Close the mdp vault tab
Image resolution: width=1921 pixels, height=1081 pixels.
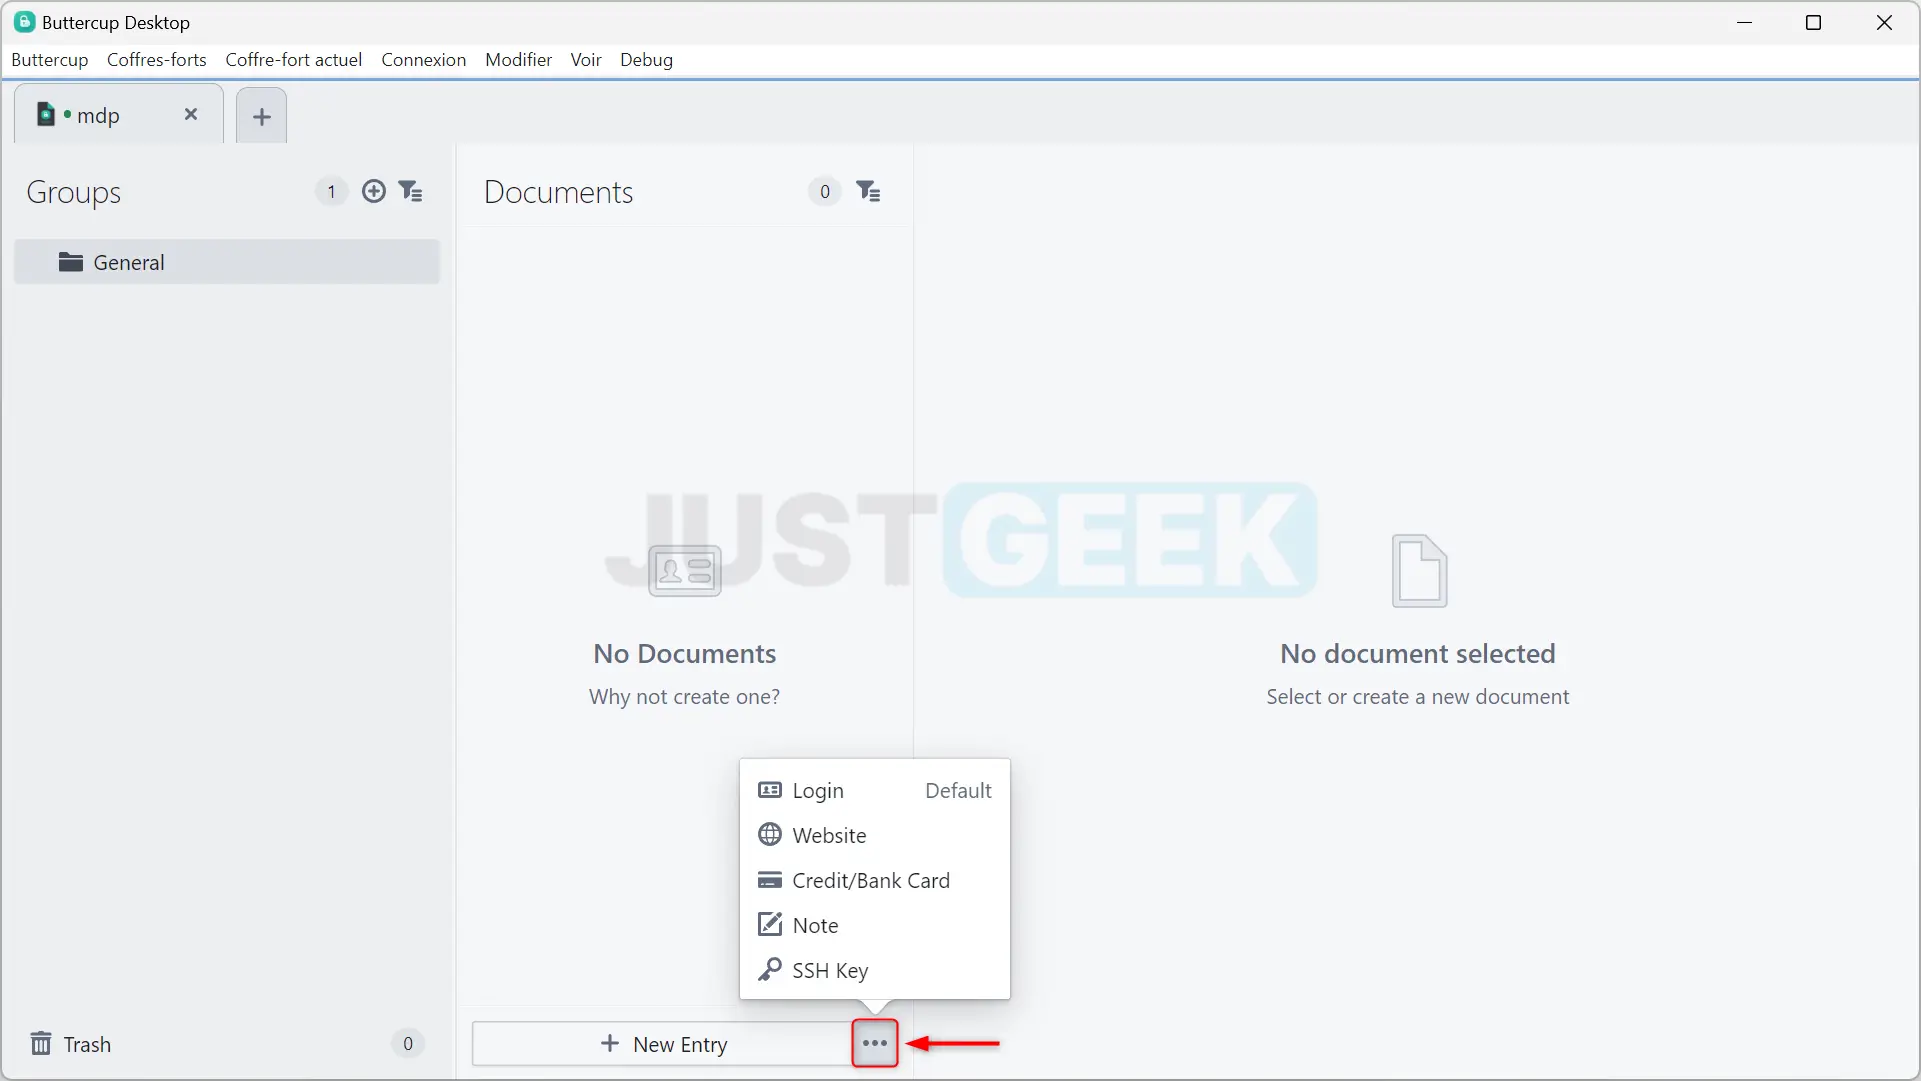(x=191, y=114)
